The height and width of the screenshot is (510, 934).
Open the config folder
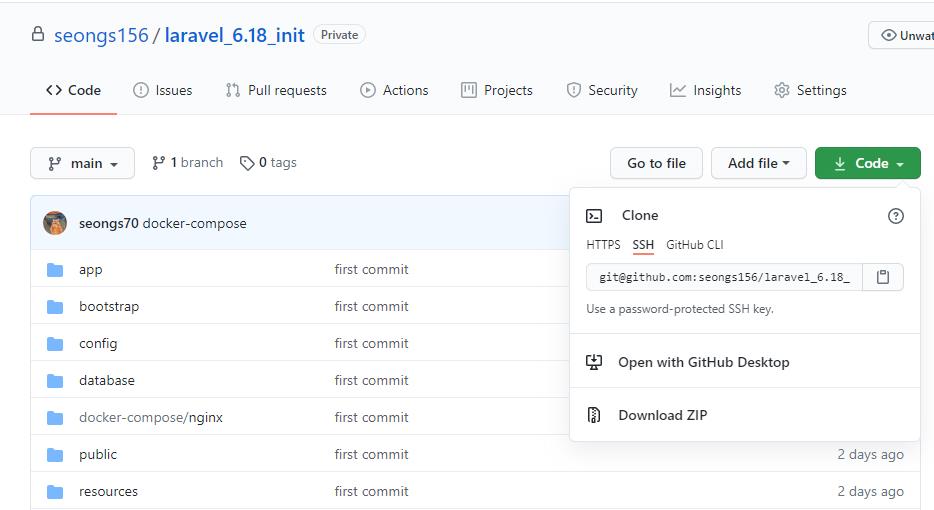98,344
